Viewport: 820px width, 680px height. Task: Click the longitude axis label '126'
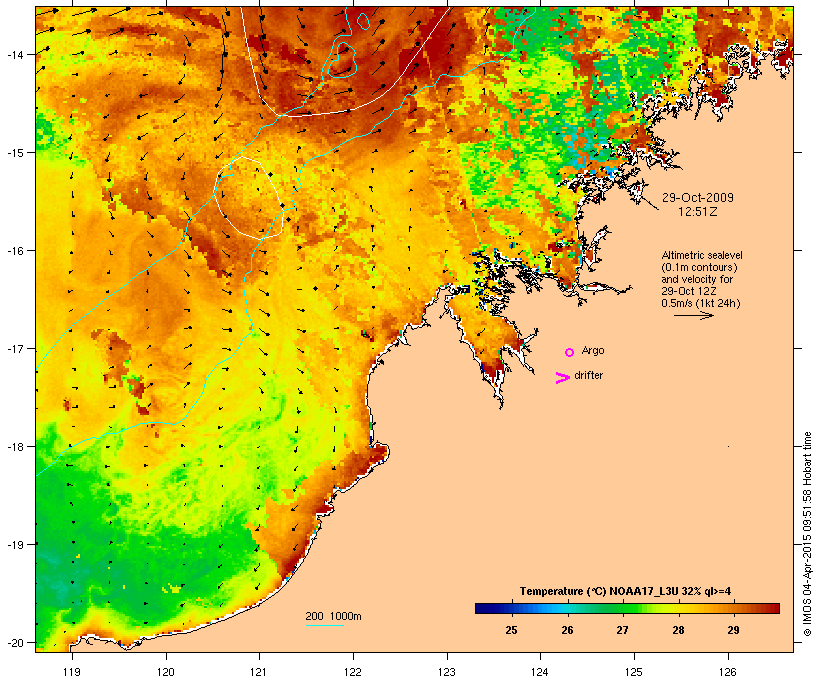[728, 672]
